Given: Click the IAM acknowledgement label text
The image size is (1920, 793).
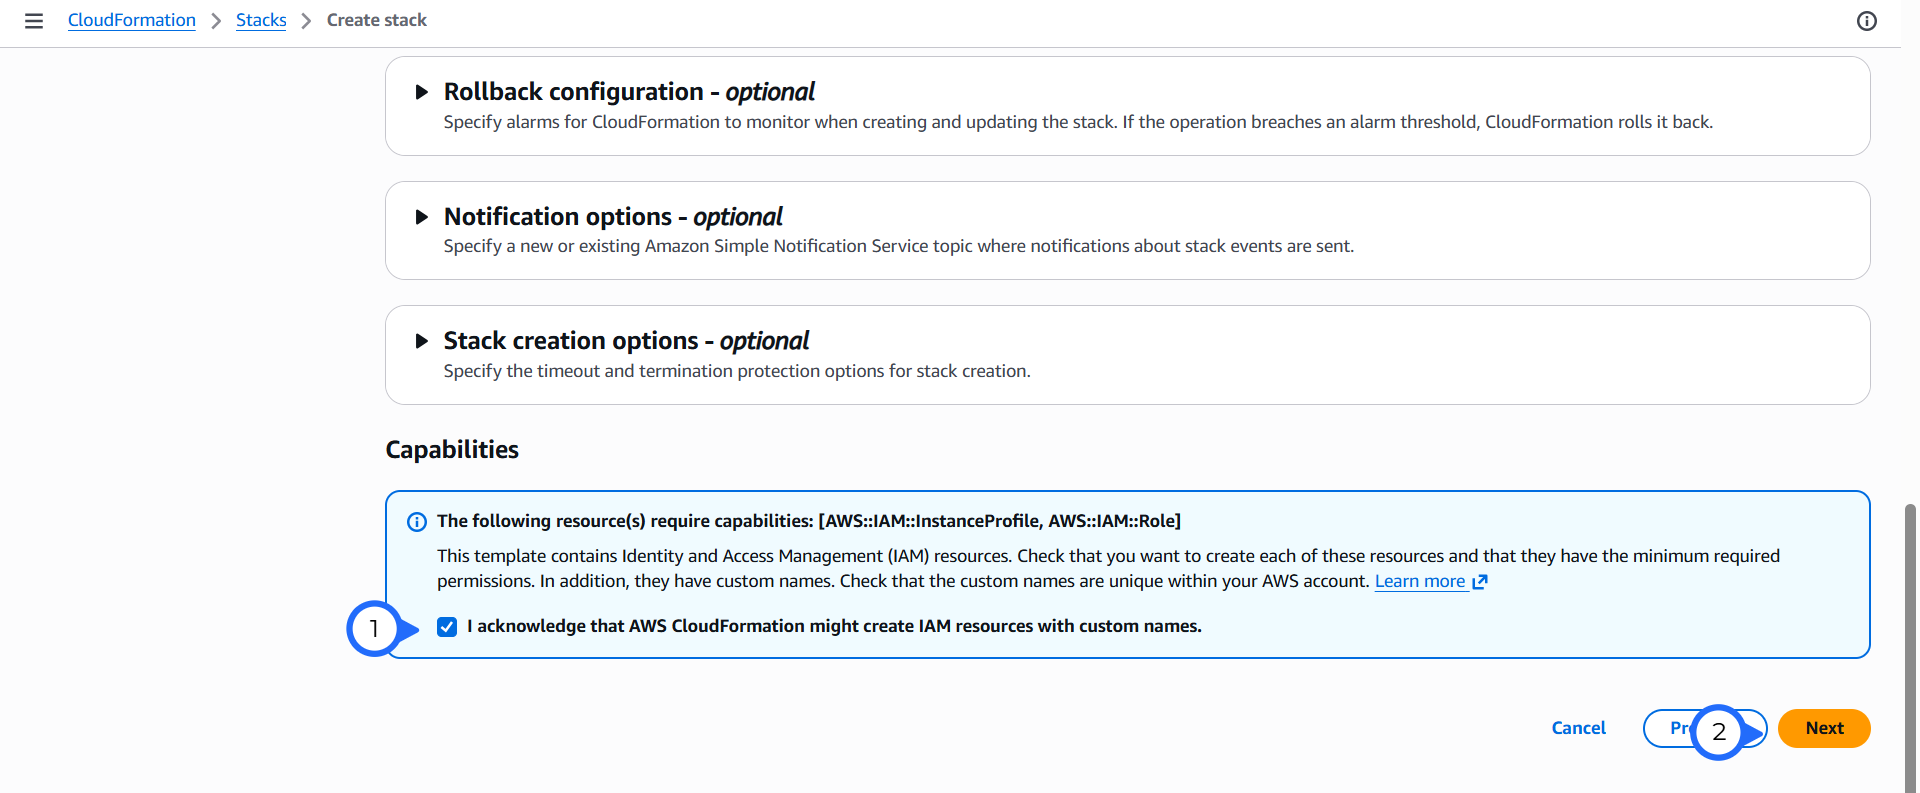Looking at the screenshot, I should coord(834,626).
